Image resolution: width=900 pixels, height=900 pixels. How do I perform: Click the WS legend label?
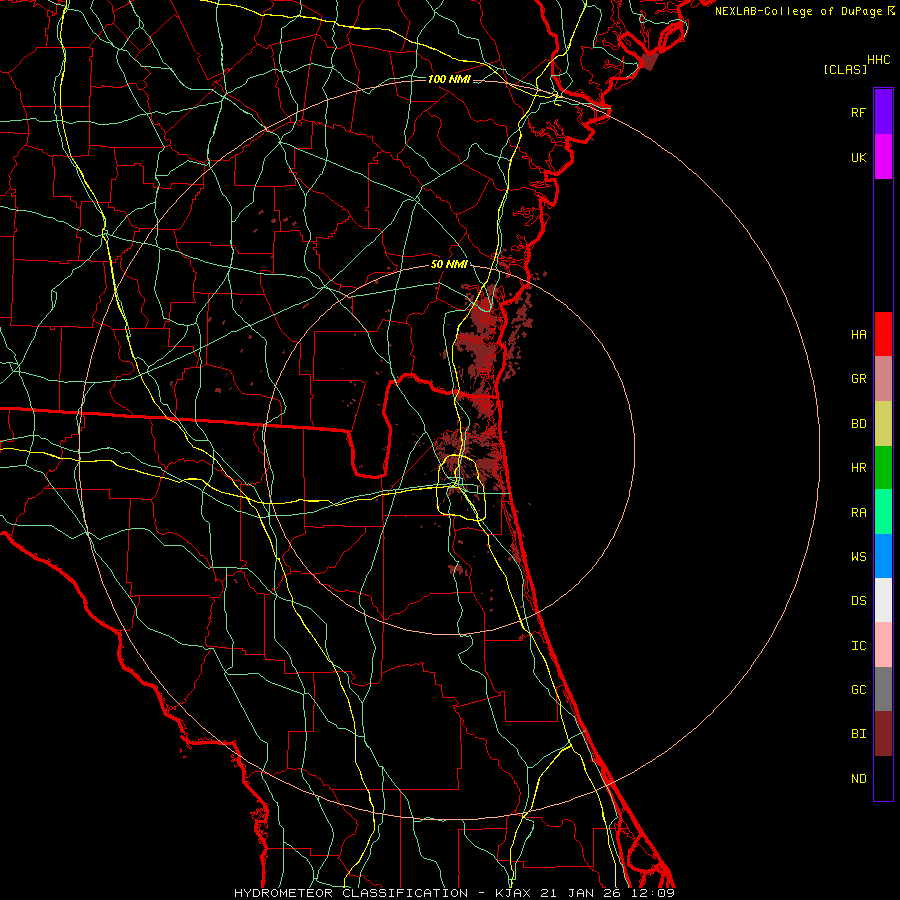(x=858, y=556)
